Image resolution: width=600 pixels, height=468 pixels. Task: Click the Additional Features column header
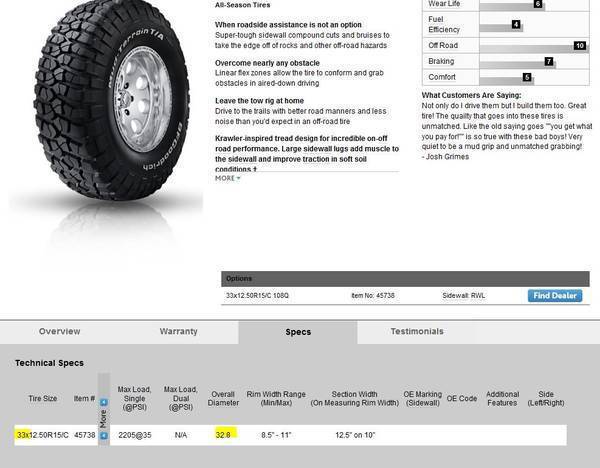502,398
